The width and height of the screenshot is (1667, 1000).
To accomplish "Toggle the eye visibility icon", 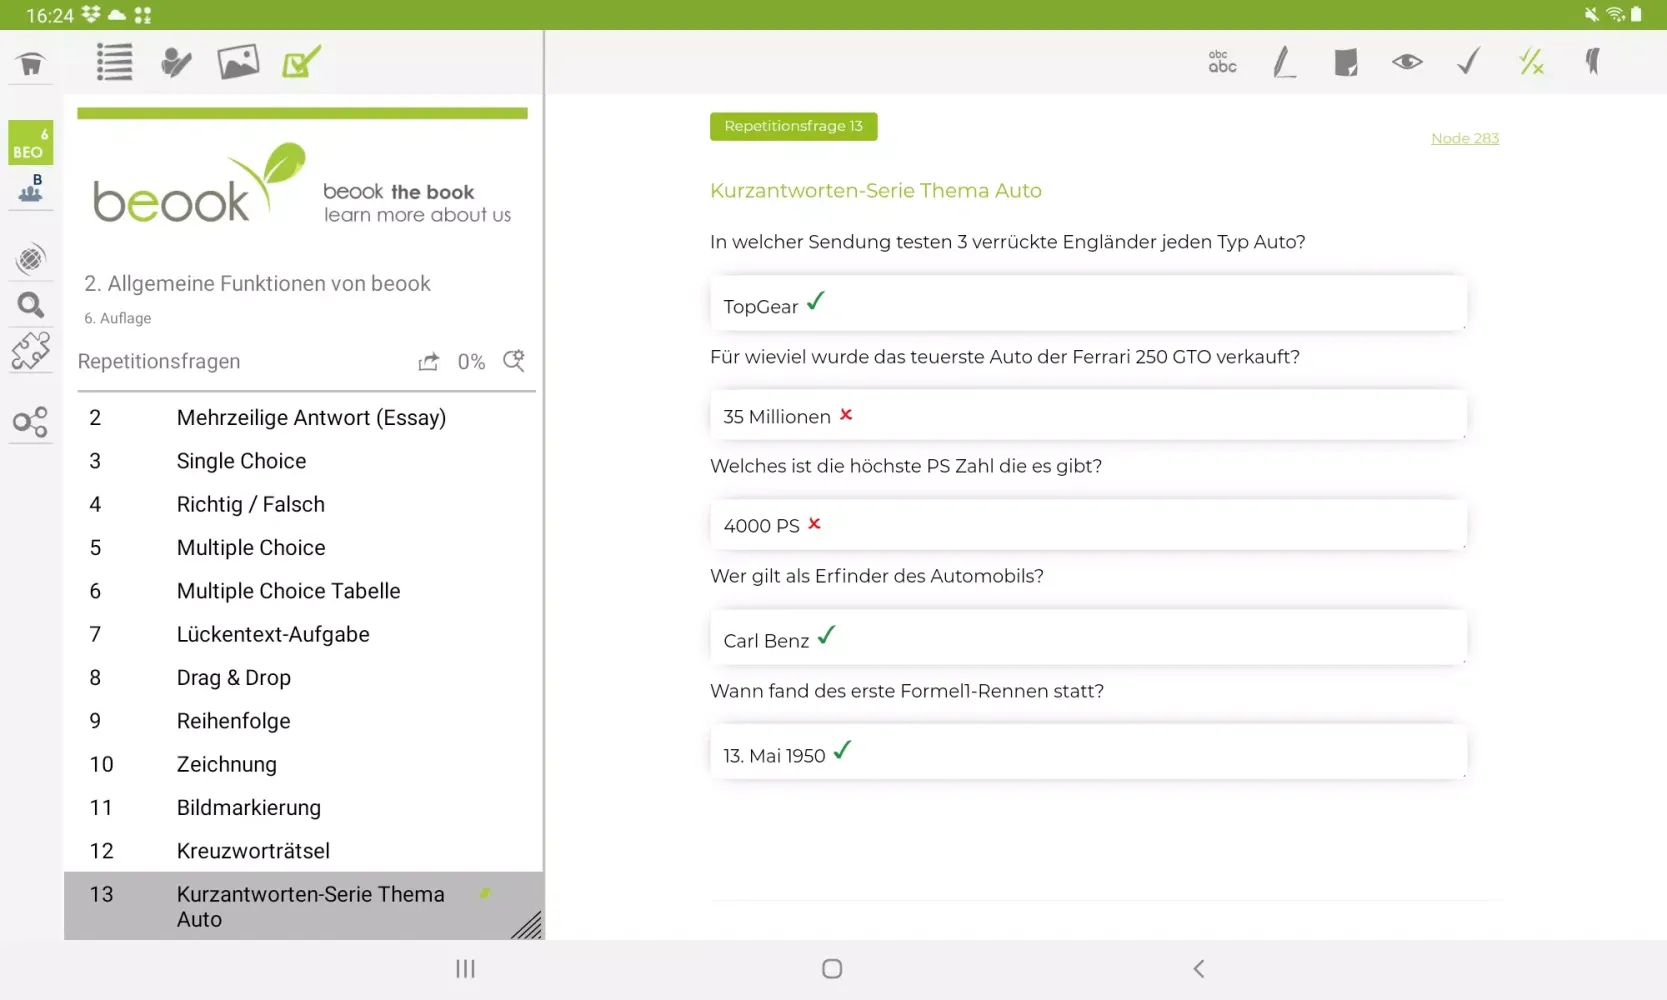I will 1407,62.
